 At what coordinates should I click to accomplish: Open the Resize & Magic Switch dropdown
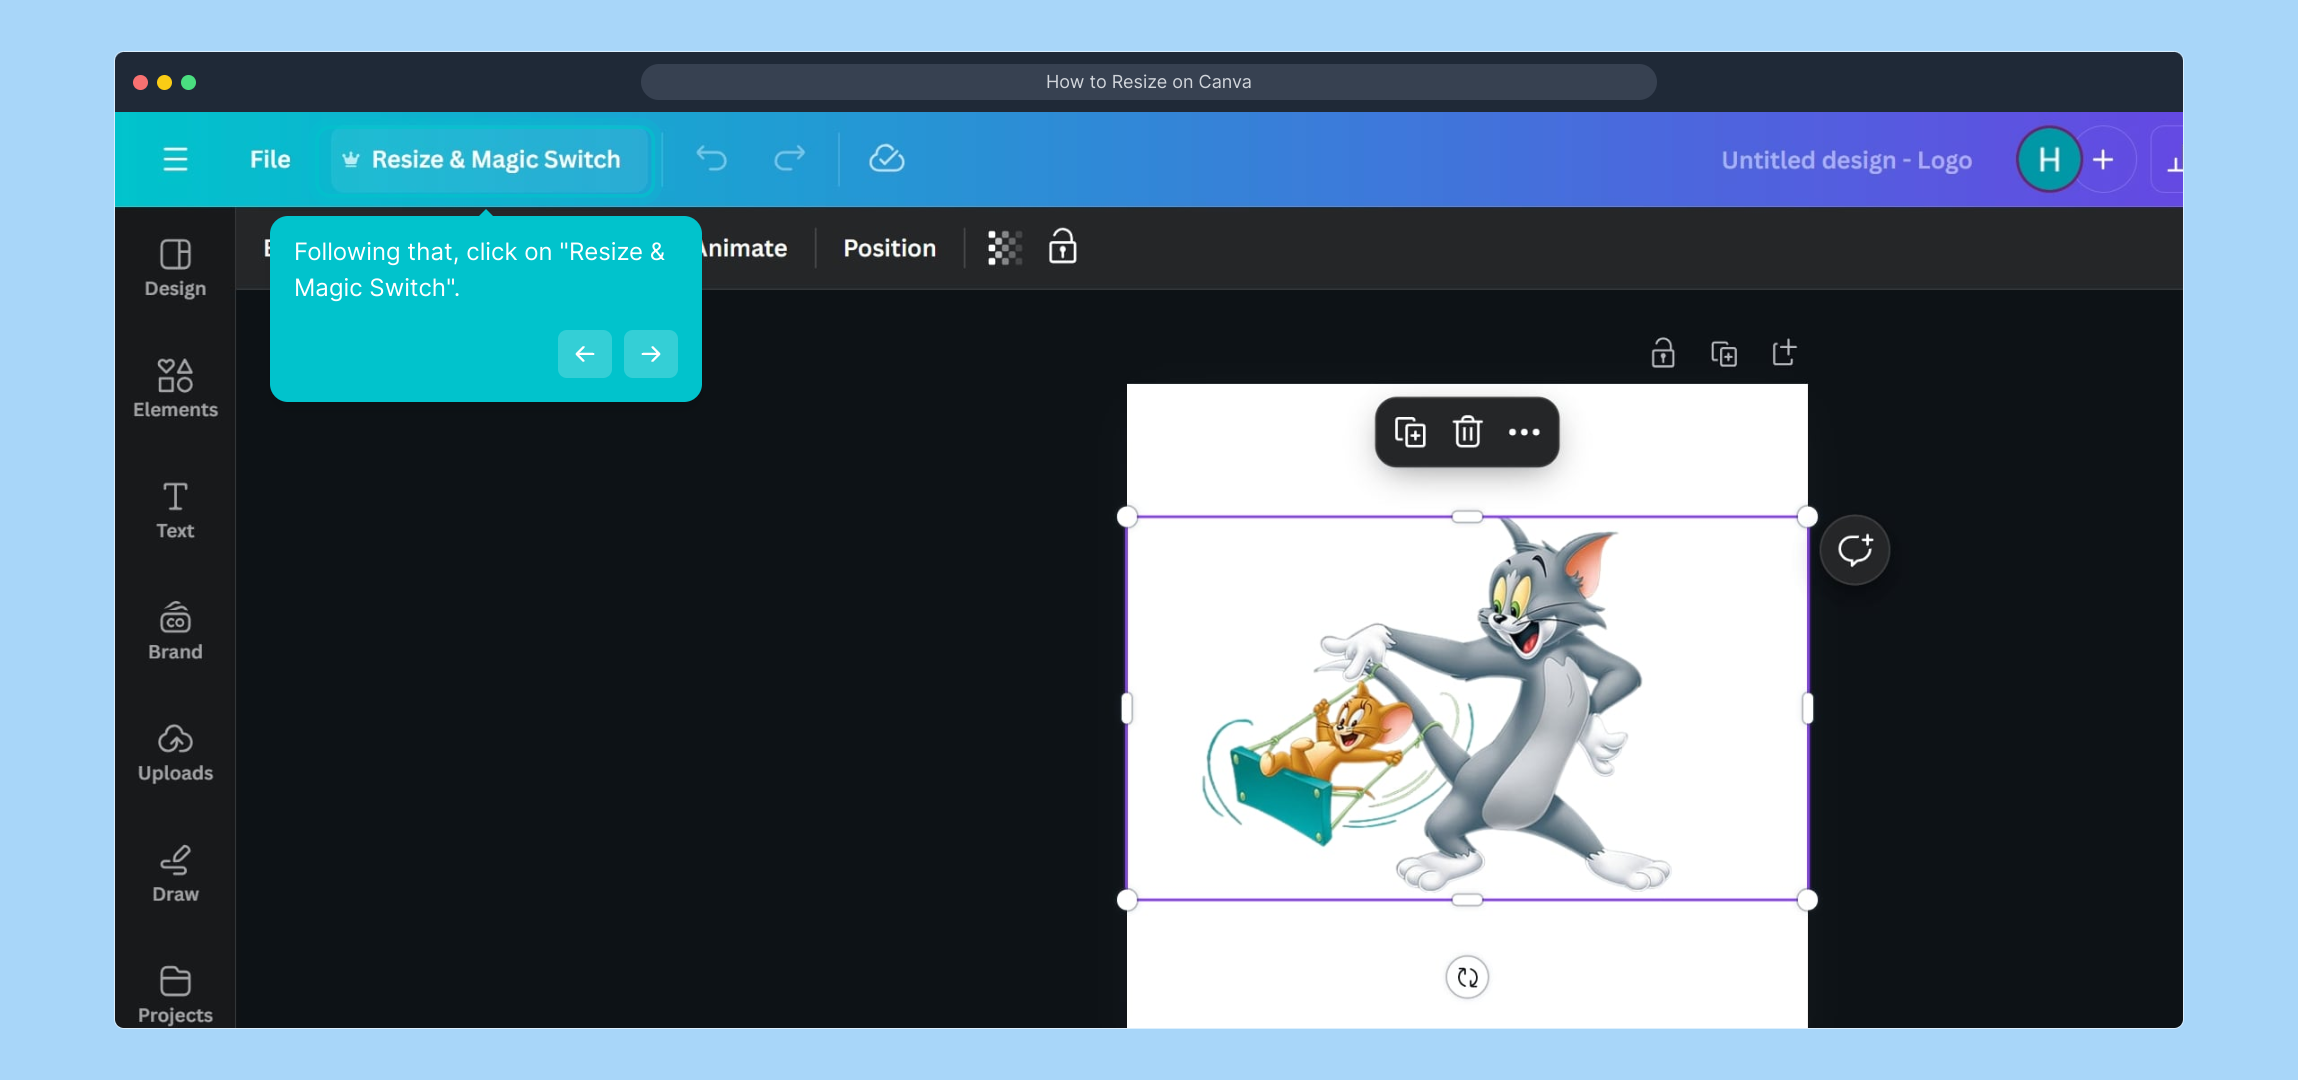point(483,159)
